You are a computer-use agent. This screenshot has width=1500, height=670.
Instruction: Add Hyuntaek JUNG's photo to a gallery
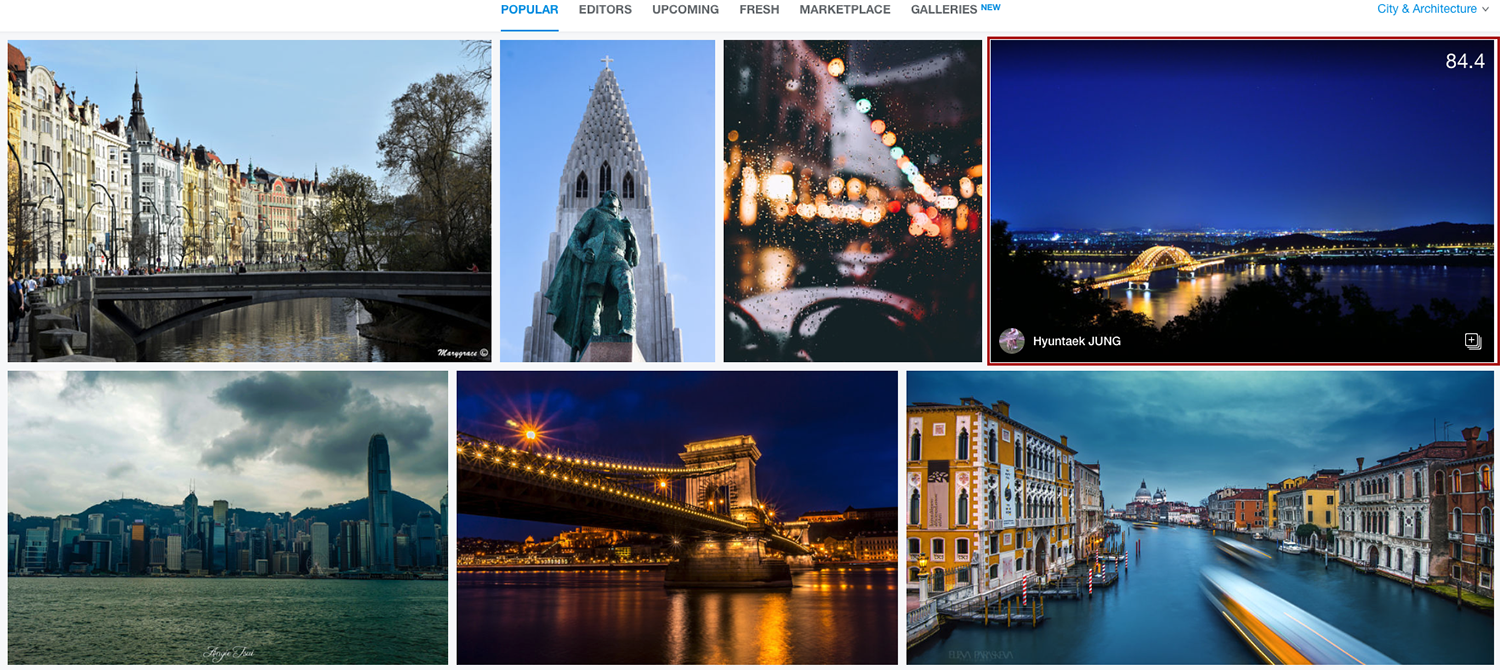pyautogui.click(x=1472, y=341)
